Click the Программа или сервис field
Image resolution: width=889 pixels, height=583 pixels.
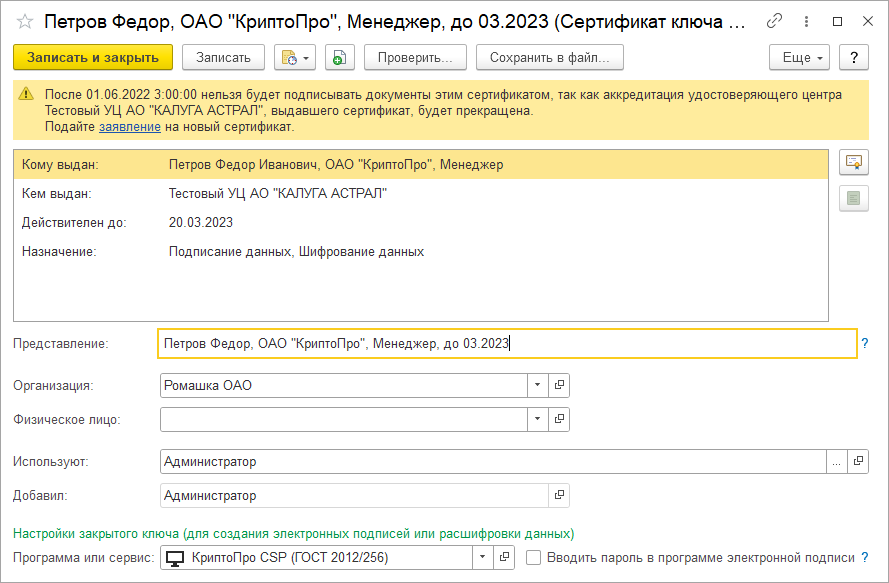(316, 558)
